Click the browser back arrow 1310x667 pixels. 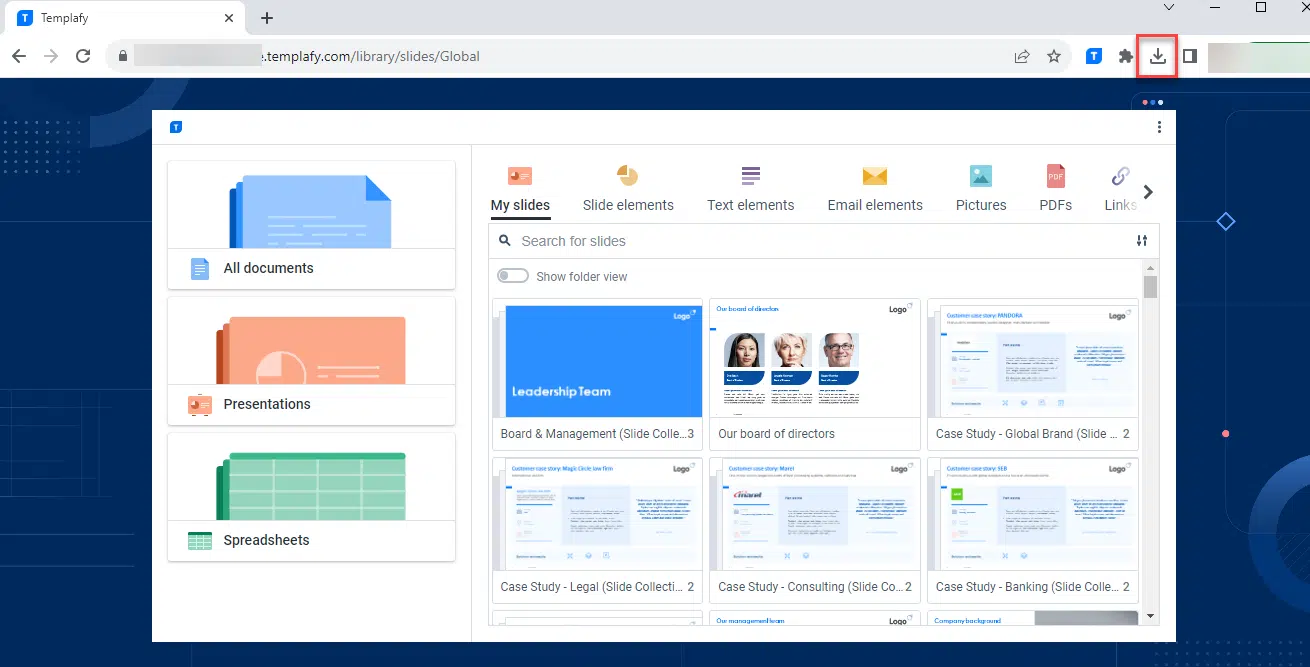click(20, 56)
